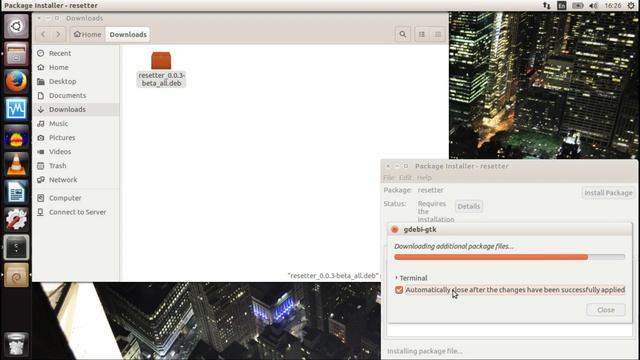
Task: Open the Trash from the launcher bottom
Action: click(x=16, y=344)
